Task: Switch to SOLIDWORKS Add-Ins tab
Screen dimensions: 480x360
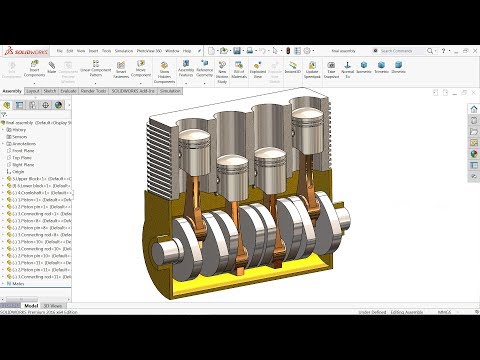Action: [x=133, y=91]
